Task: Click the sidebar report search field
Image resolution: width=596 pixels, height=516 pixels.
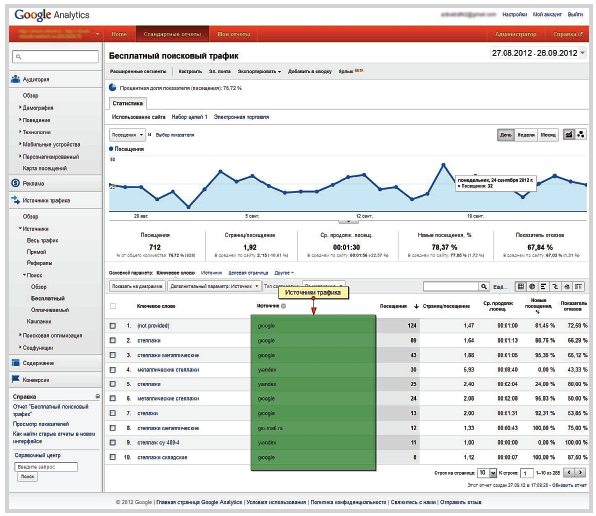Action: click(x=55, y=57)
